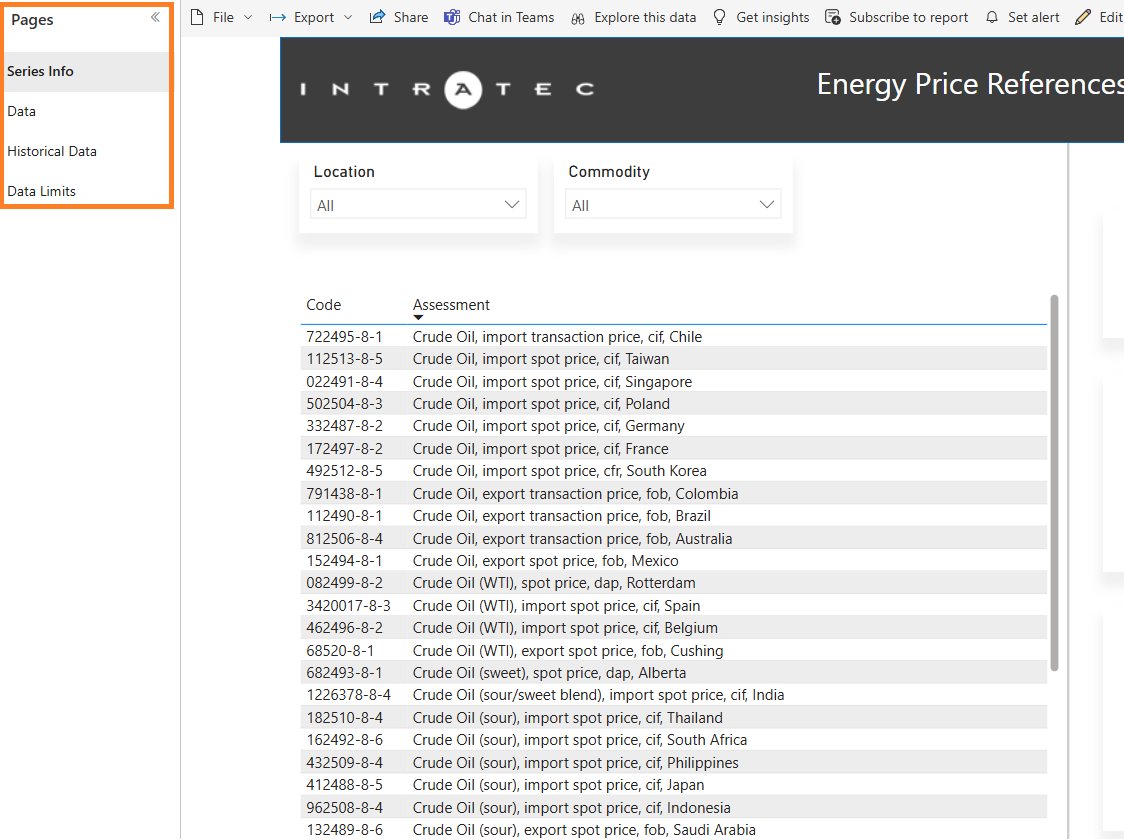The height and width of the screenshot is (840, 1124).
Task: Click the Subscribe to report icon
Action: (832, 17)
